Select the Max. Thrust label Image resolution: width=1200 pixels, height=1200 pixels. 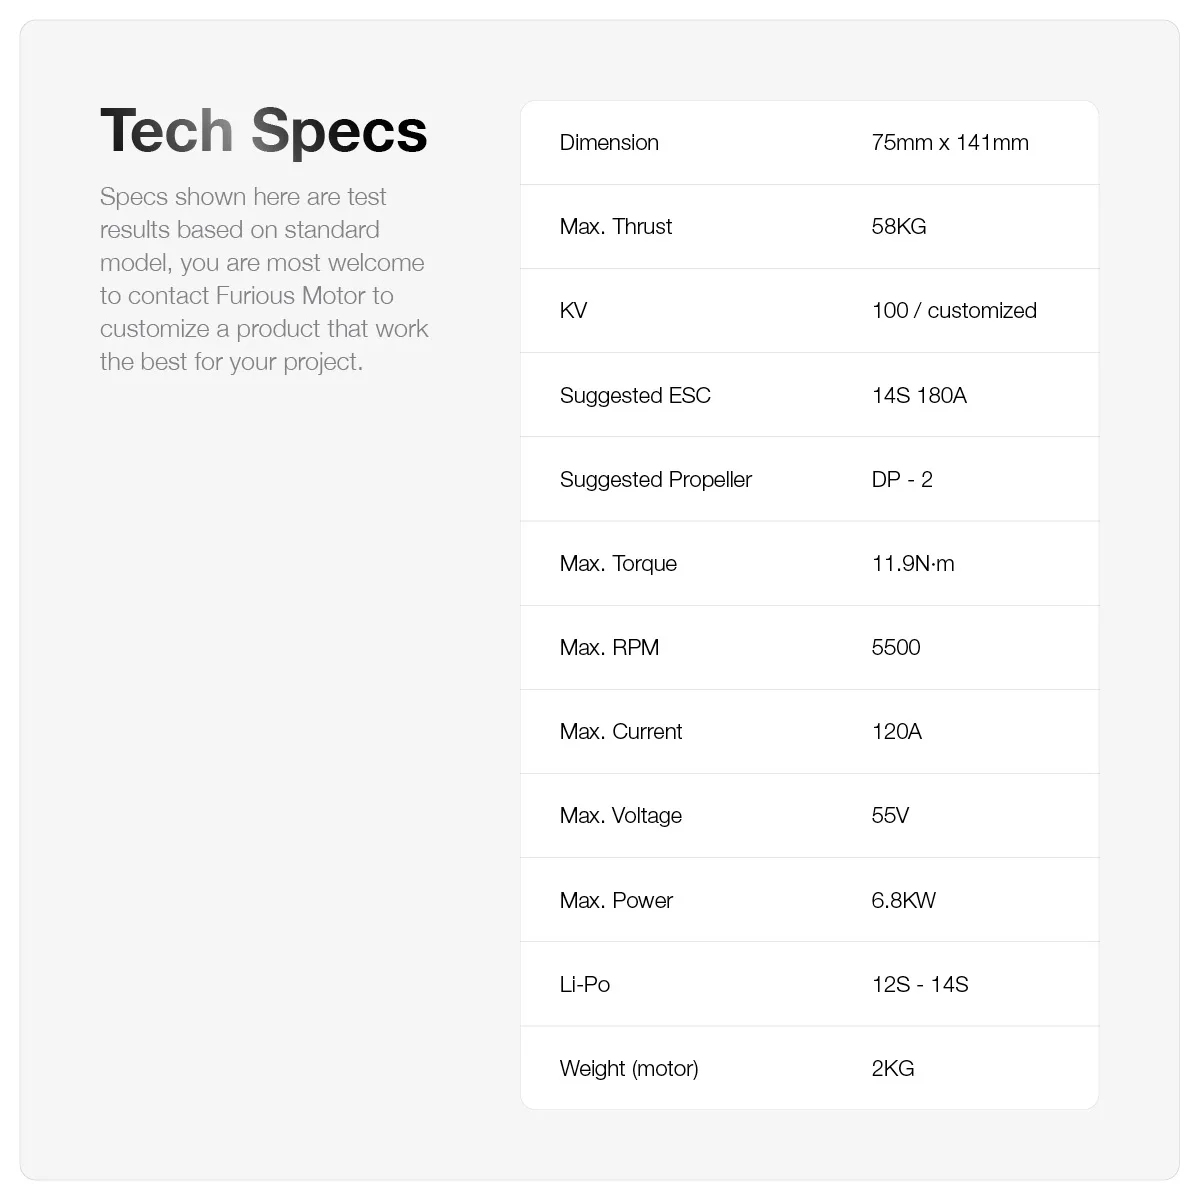615,226
